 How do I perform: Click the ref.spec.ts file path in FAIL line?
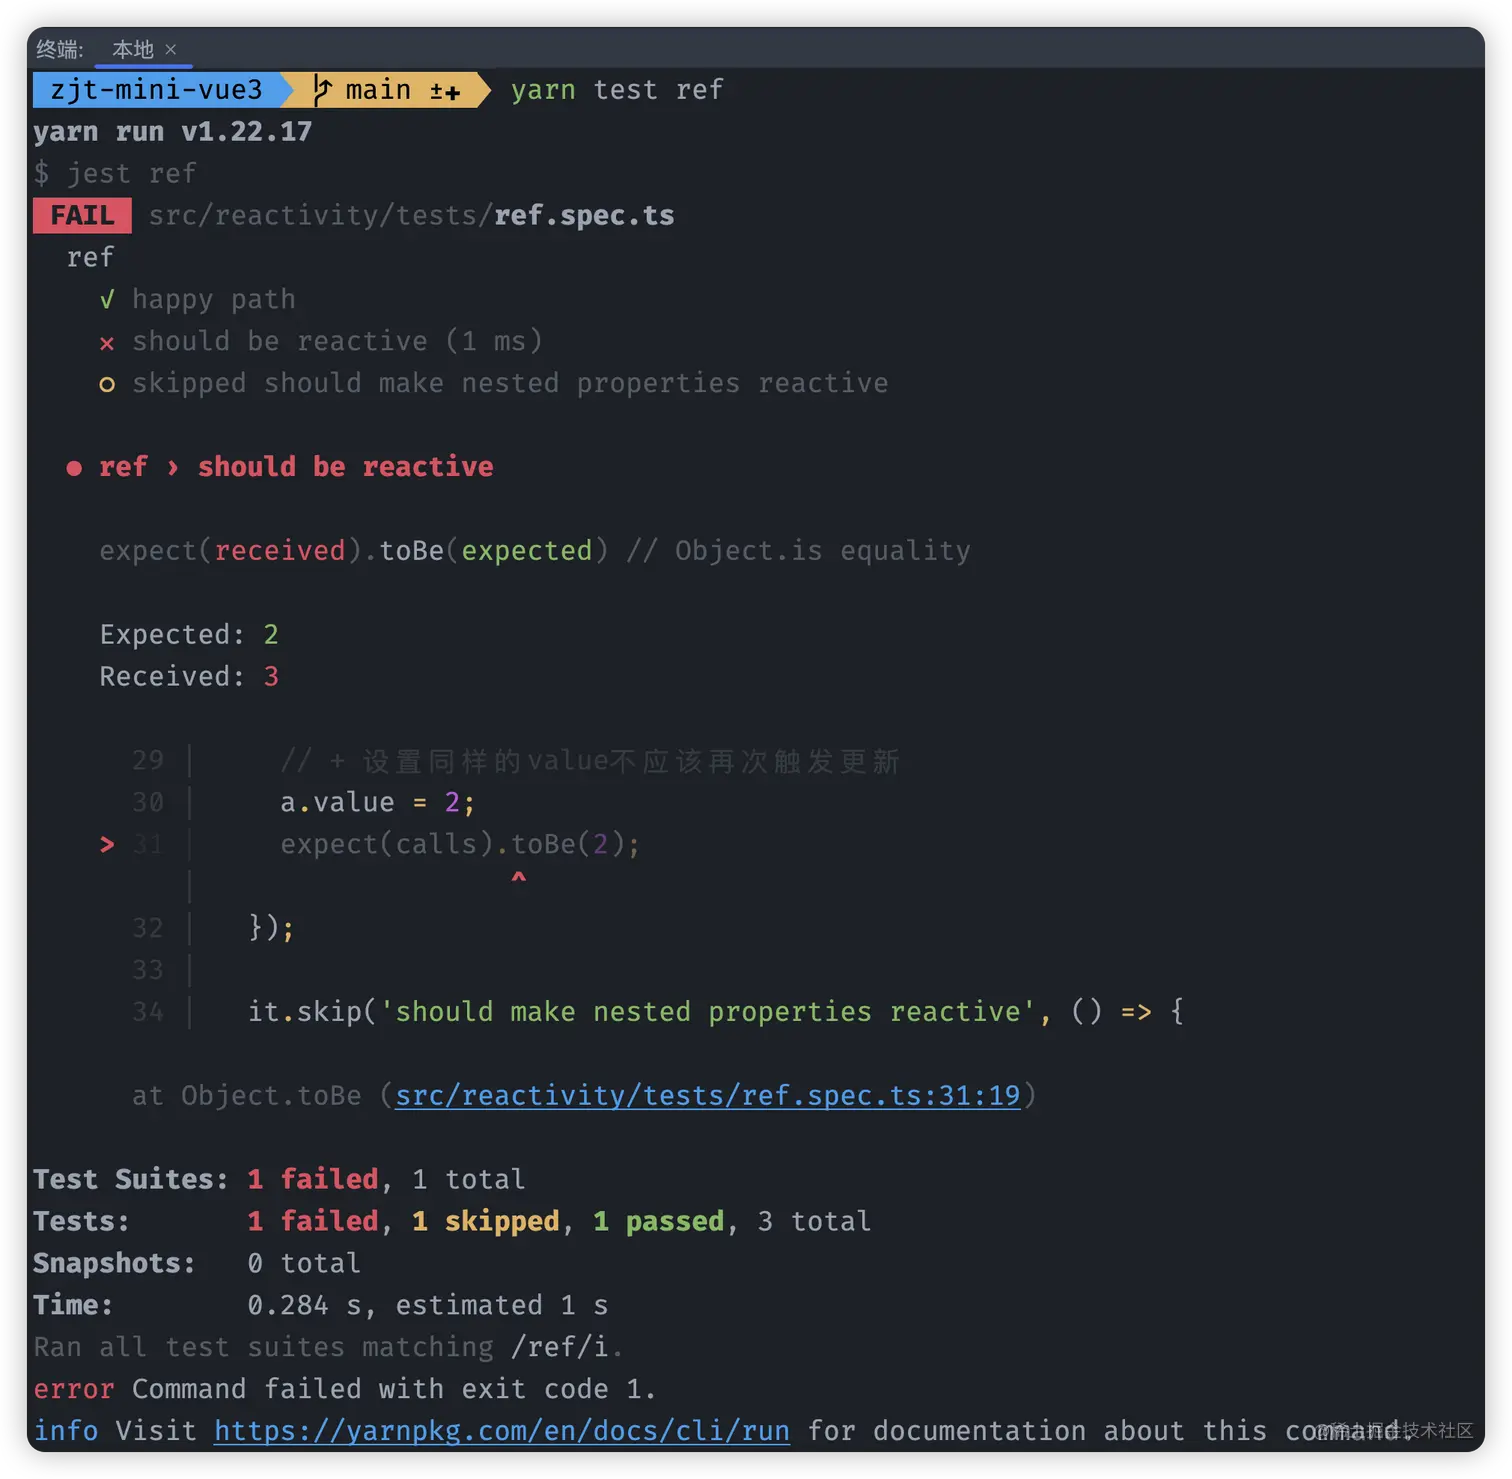point(411,216)
